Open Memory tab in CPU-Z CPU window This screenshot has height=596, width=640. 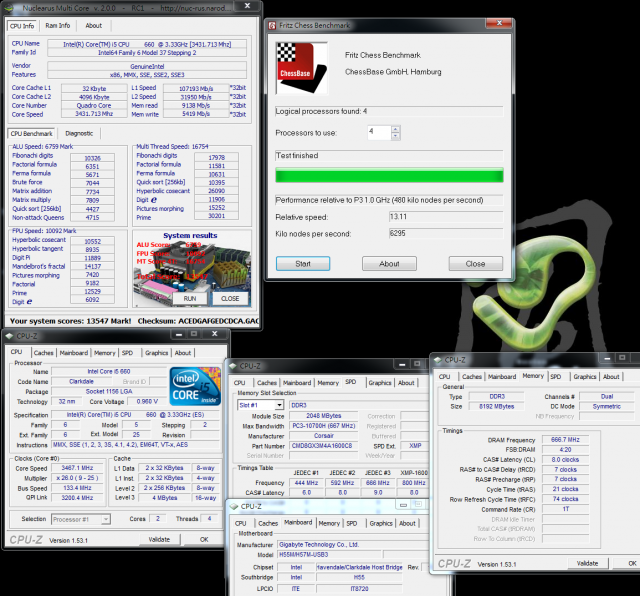104,353
